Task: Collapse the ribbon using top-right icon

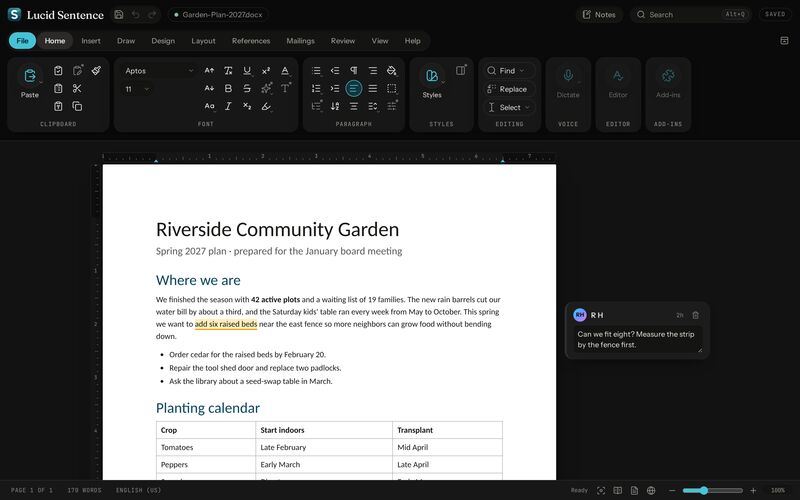Action: [x=784, y=40]
